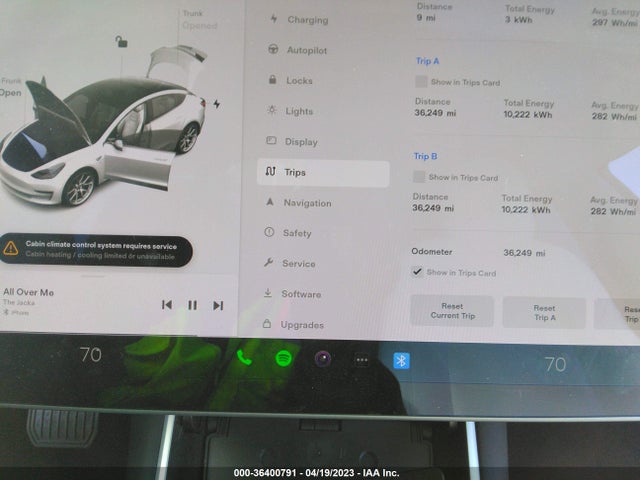
Task: Tap the Trunk Opened label
Action: (x=200, y=20)
